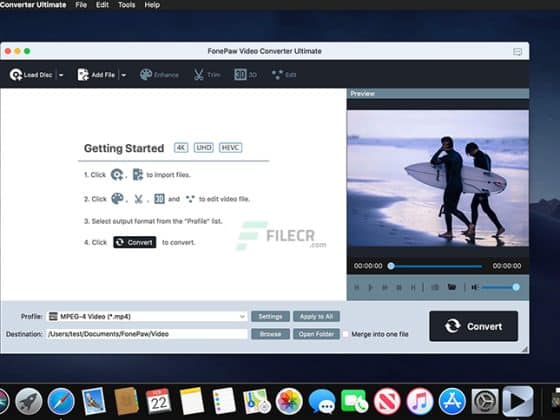560x420 pixels.
Task: Open the Load Disc dropdown arrow
Action: [61, 75]
